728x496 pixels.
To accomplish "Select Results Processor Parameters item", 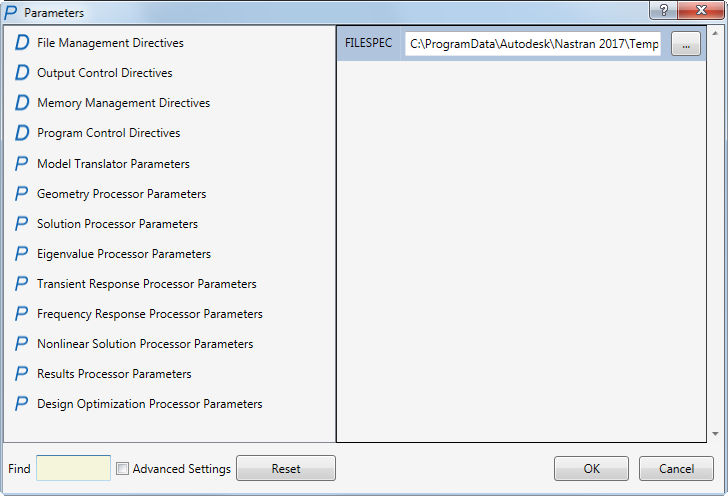I will coord(114,374).
